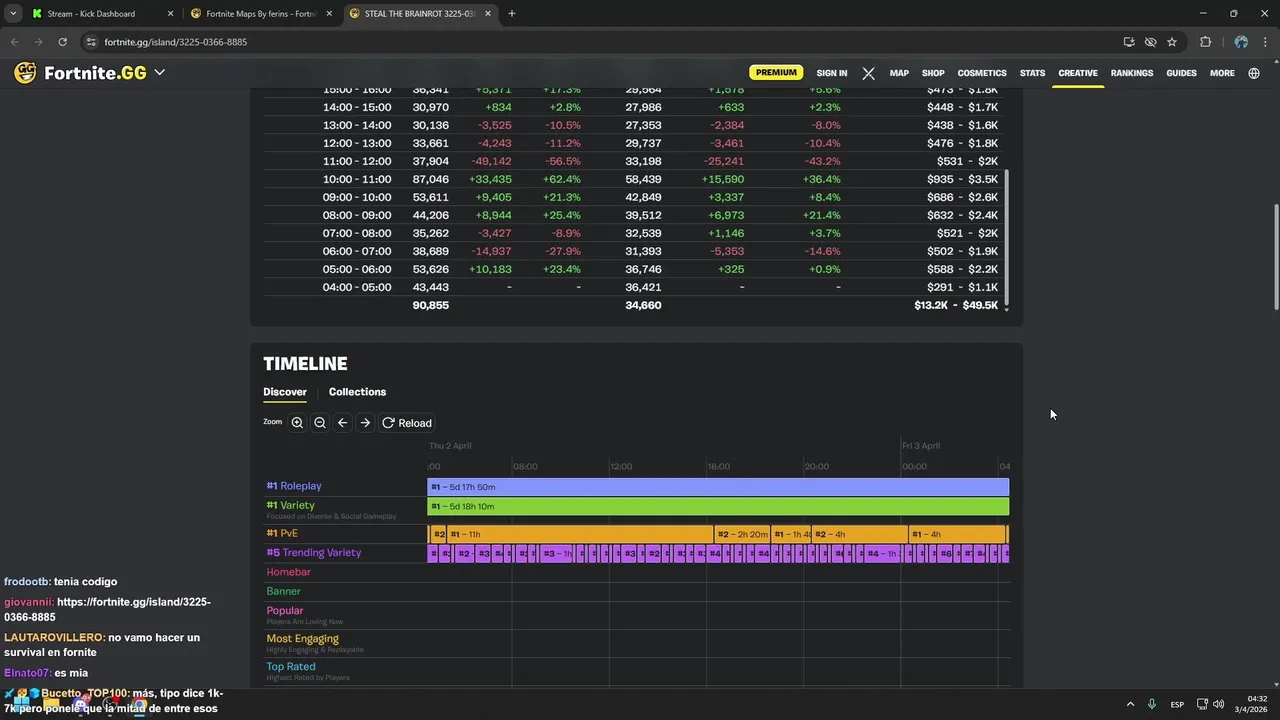Screen dimensions: 1280x720
Task: Click the Fortnite.GG logo icon
Action: tap(25, 73)
